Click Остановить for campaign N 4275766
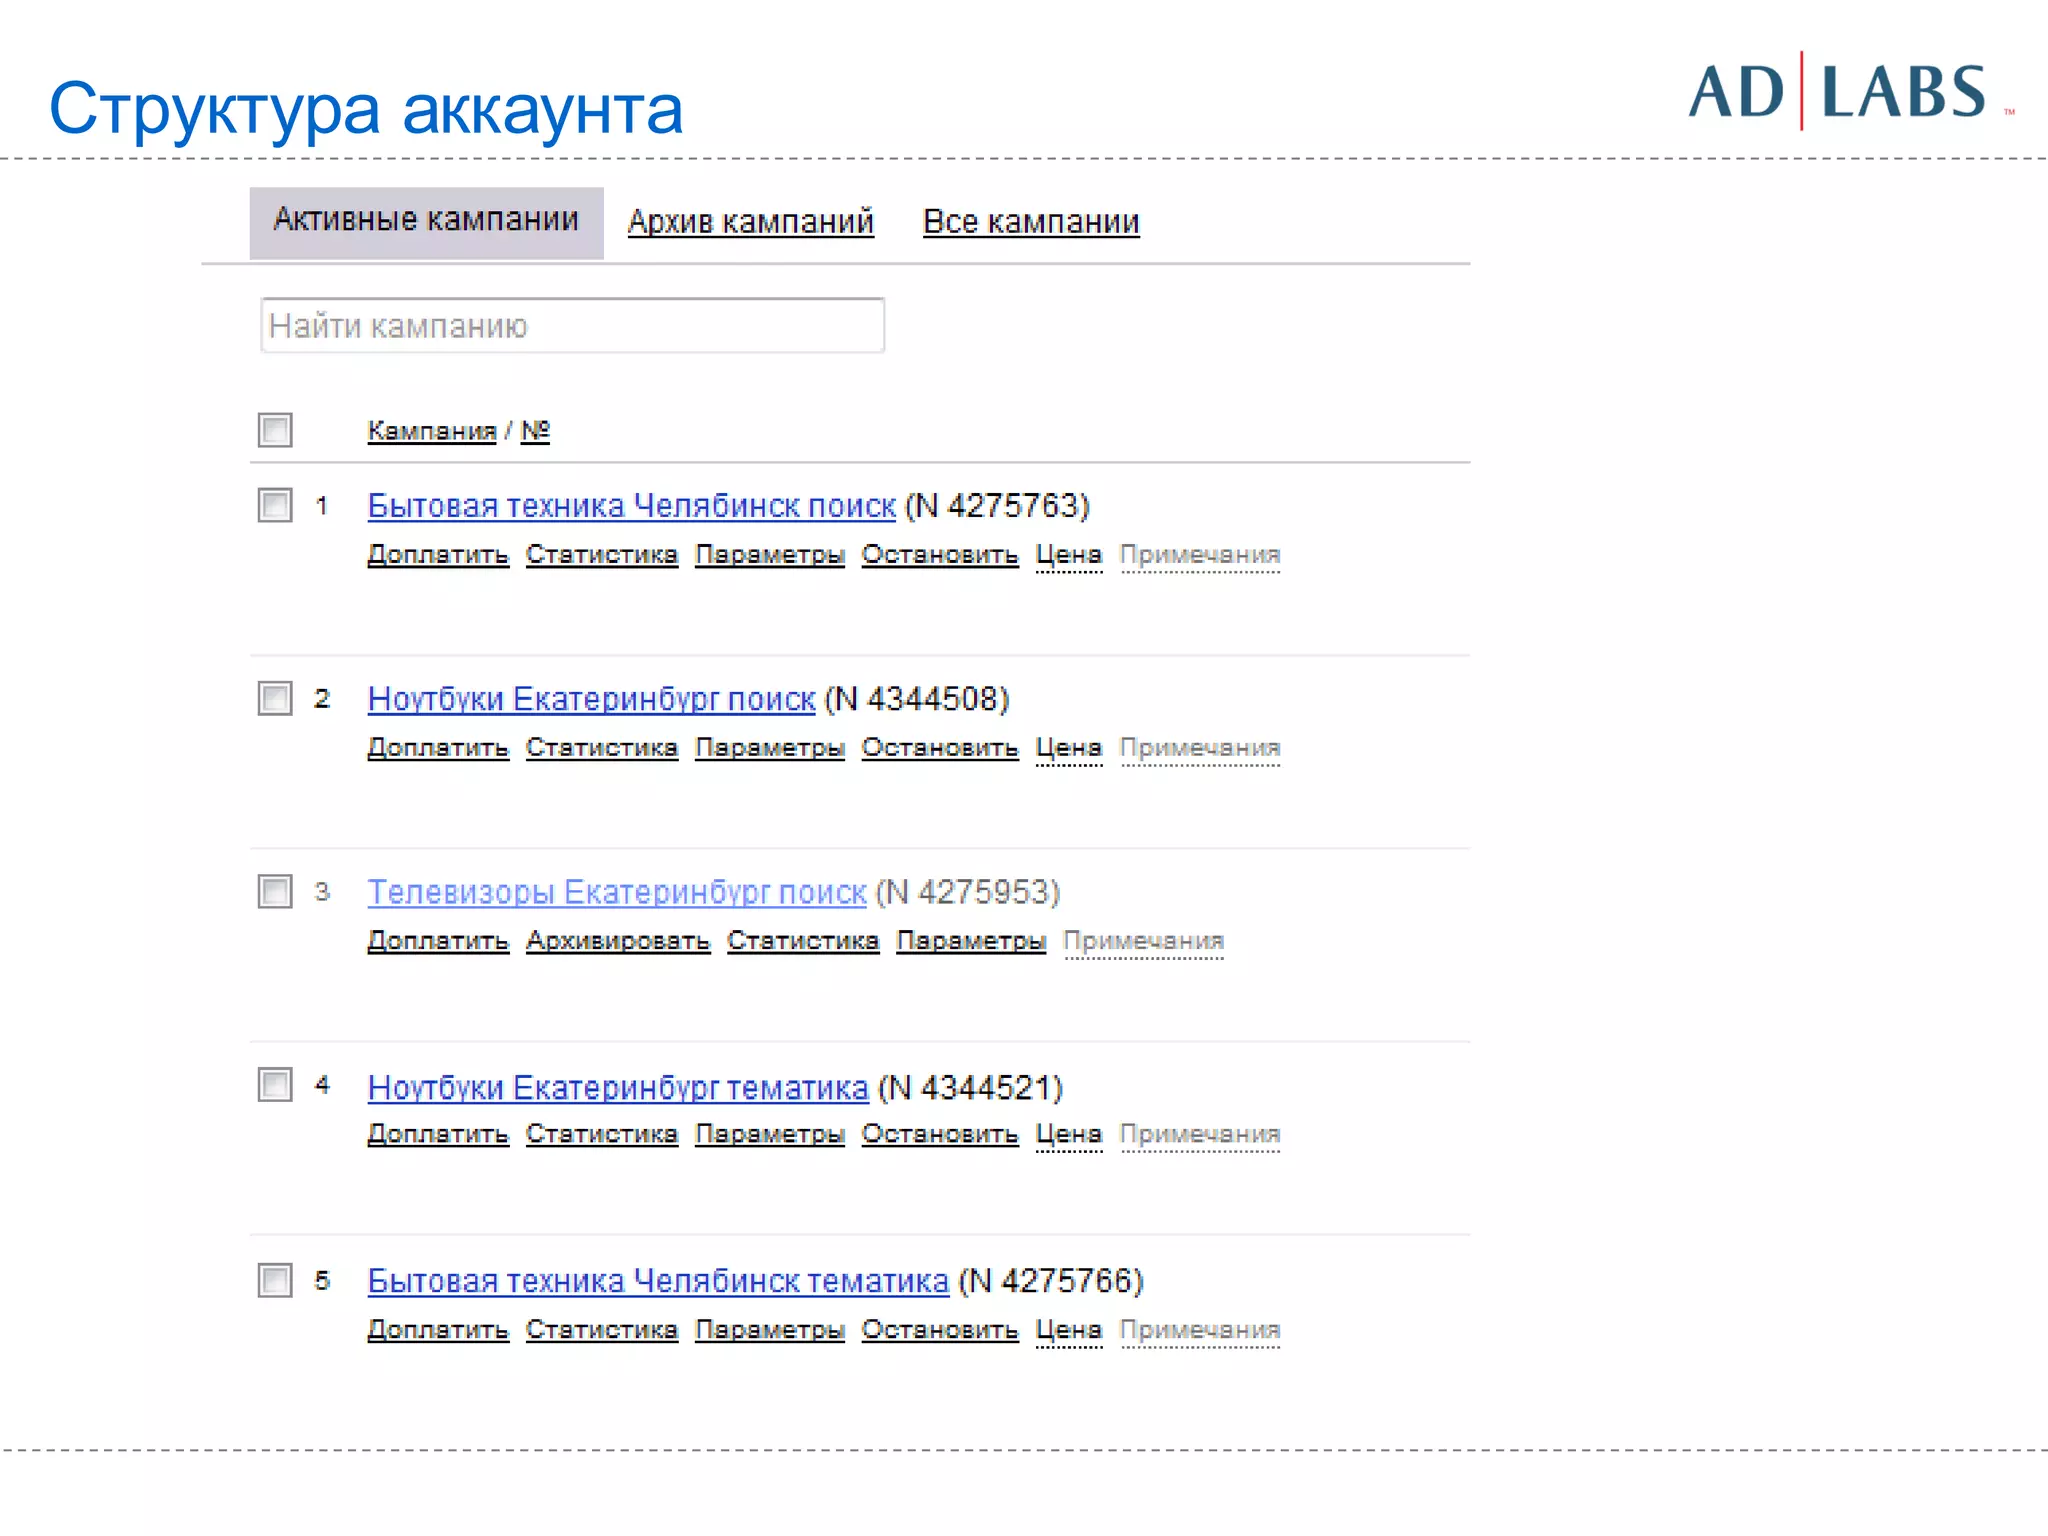This screenshot has width=2048, height=1536. pos(940,1330)
